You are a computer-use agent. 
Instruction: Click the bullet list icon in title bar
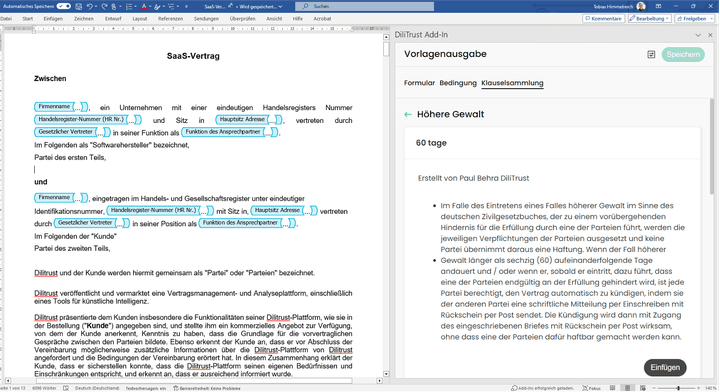(x=129, y=6)
